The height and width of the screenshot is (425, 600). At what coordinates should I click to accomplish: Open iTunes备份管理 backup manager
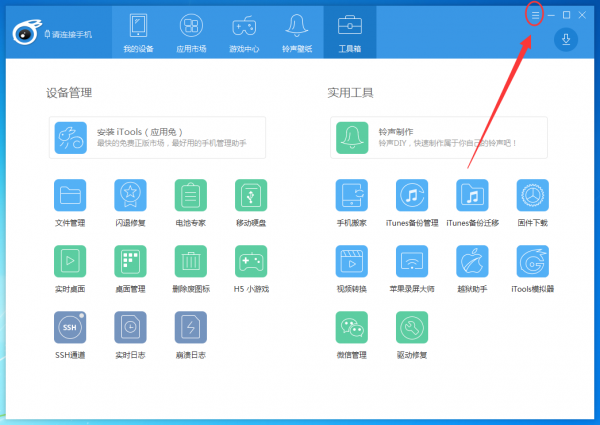412,195
